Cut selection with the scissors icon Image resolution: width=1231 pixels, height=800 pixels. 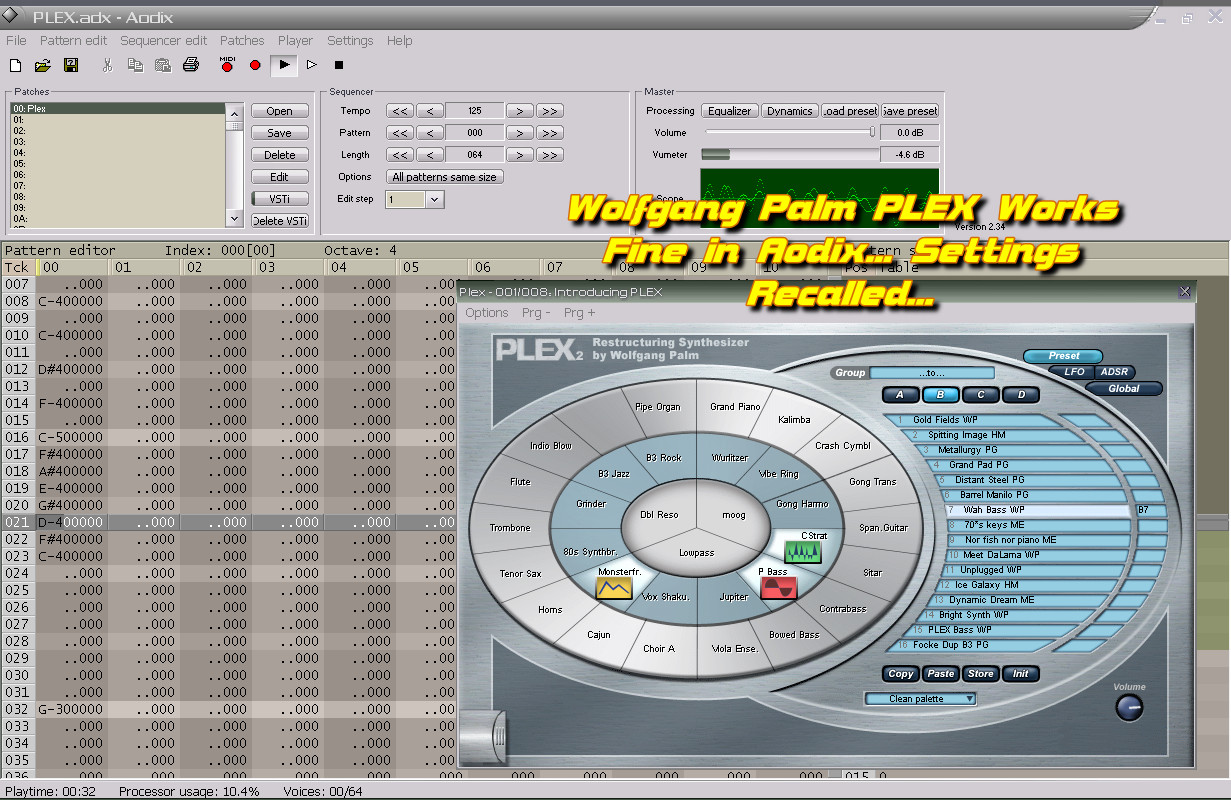click(107, 65)
